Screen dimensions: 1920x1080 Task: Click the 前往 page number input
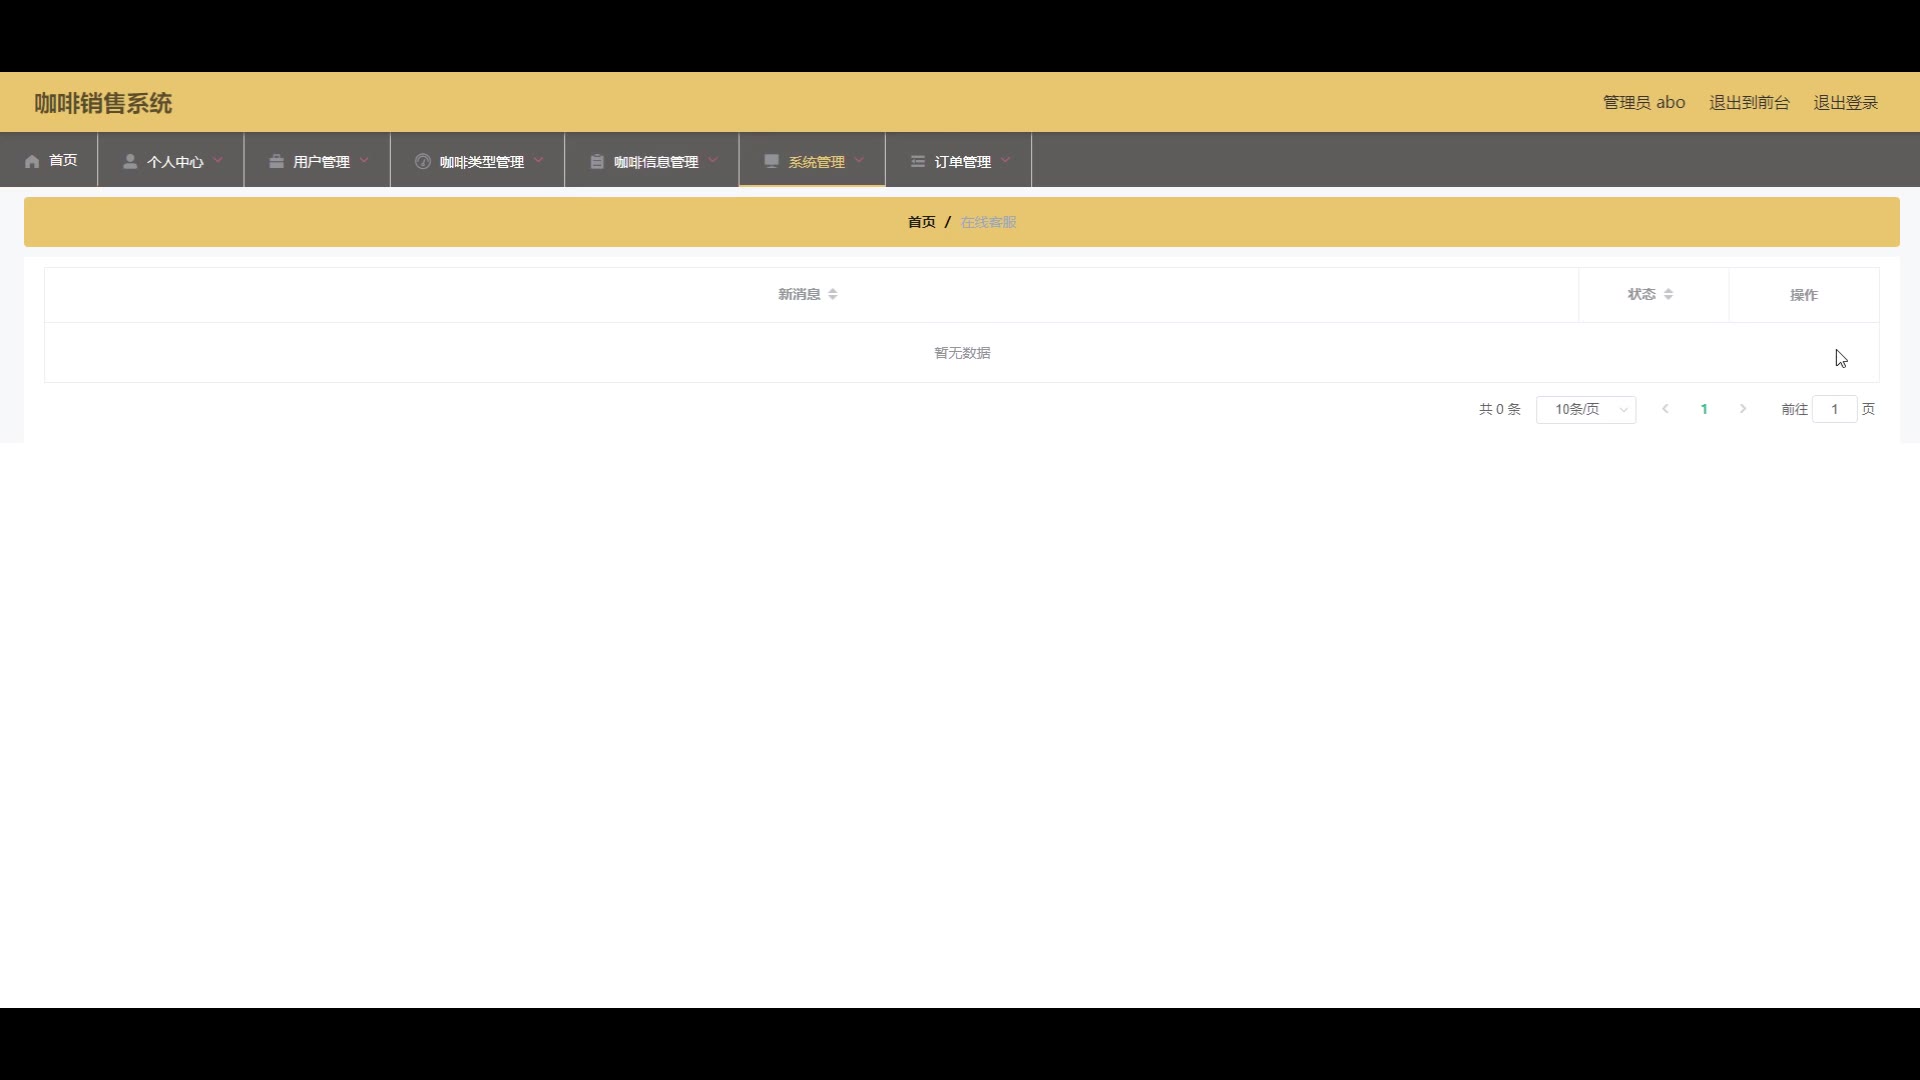(x=1834, y=409)
